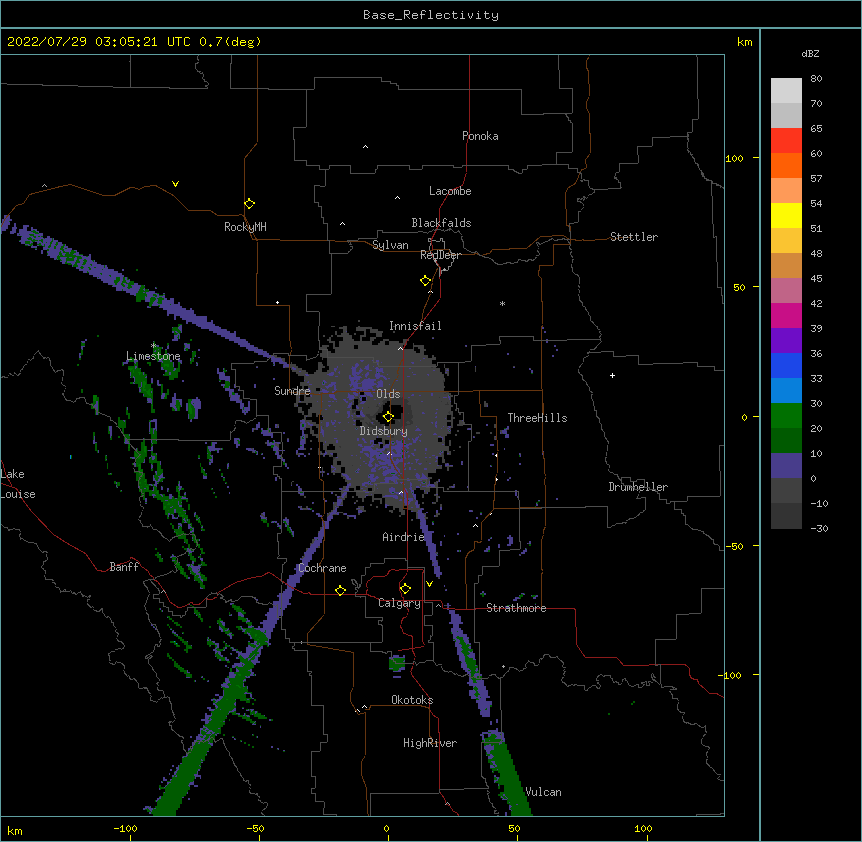Click the km unit label at top right
Image resolution: width=862 pixels, height=842 pixels.
point(745,42)
